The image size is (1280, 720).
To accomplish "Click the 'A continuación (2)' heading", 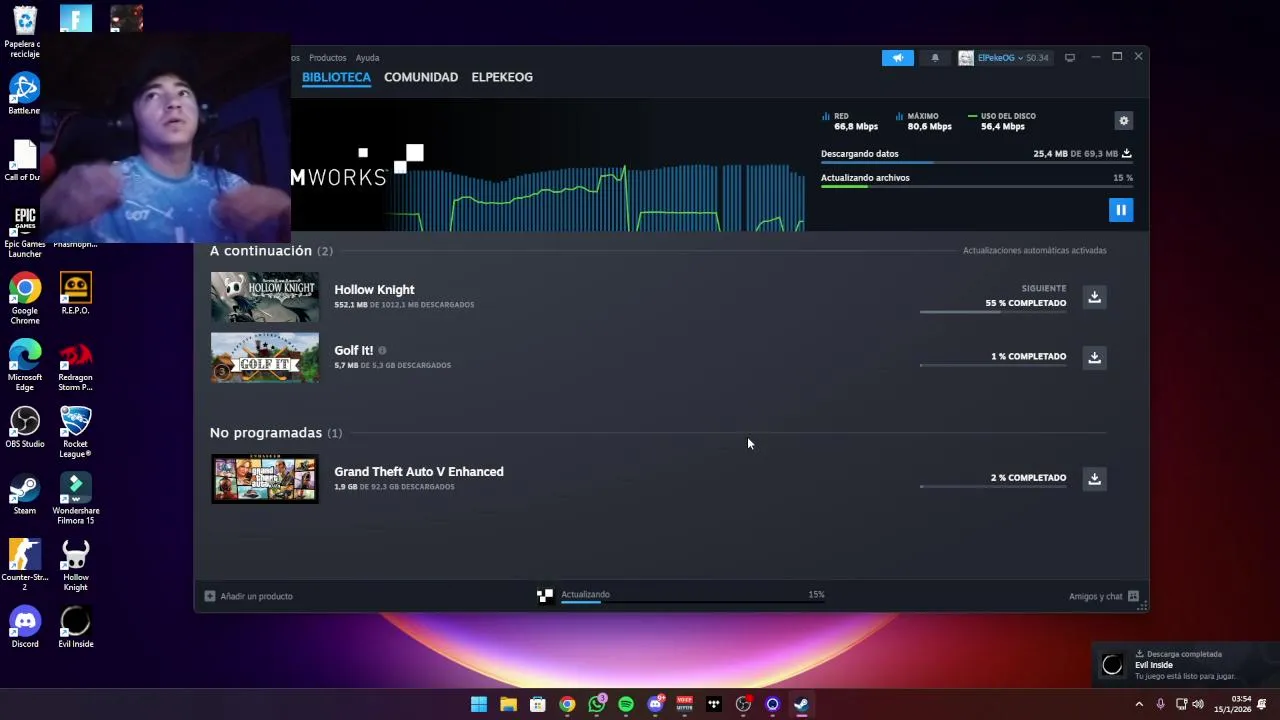I will 271,251.
